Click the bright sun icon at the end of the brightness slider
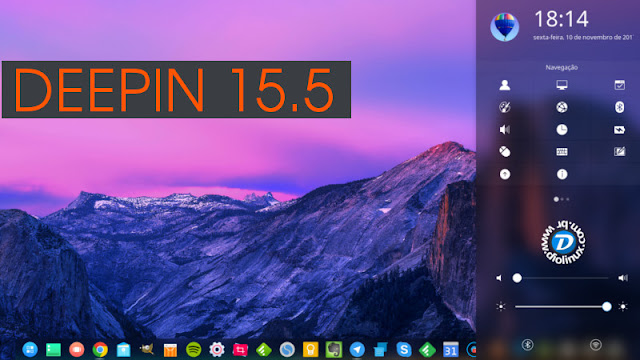The height and width of the screenshot is (360, 640). click(x=623, y=307)
